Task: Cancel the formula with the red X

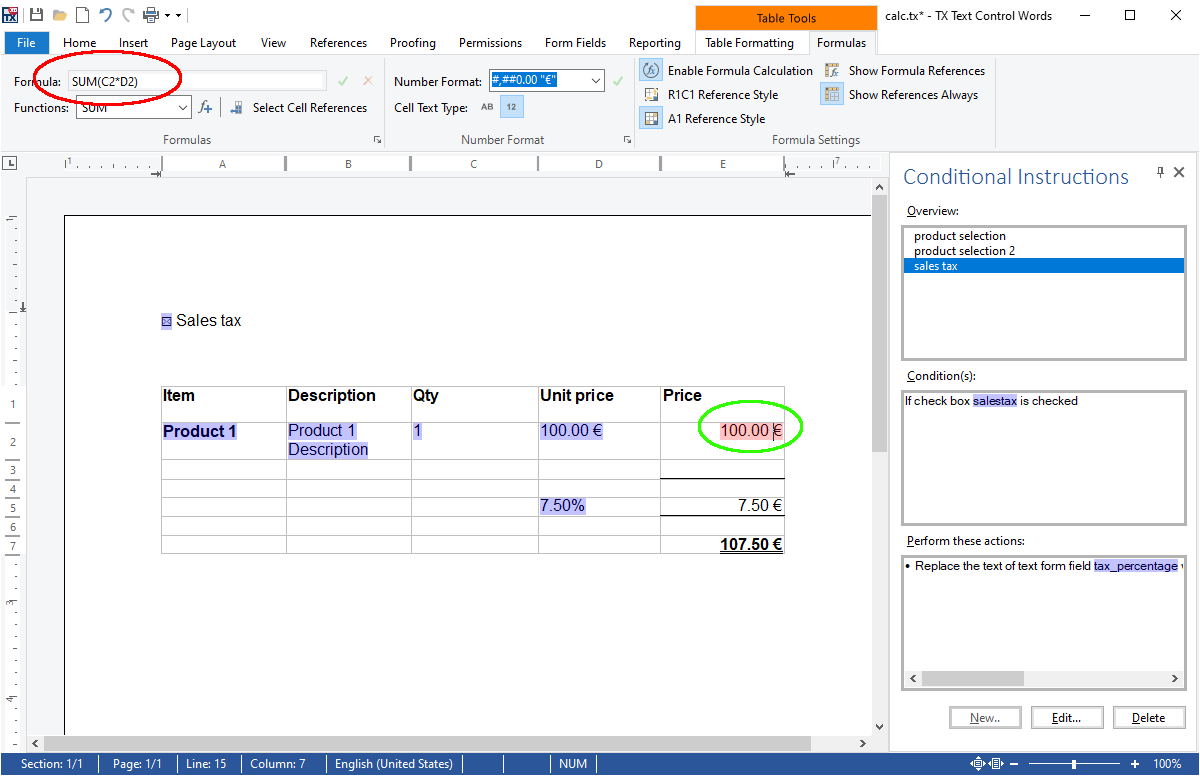Action: pyautogui.click(x=367, y=81)
